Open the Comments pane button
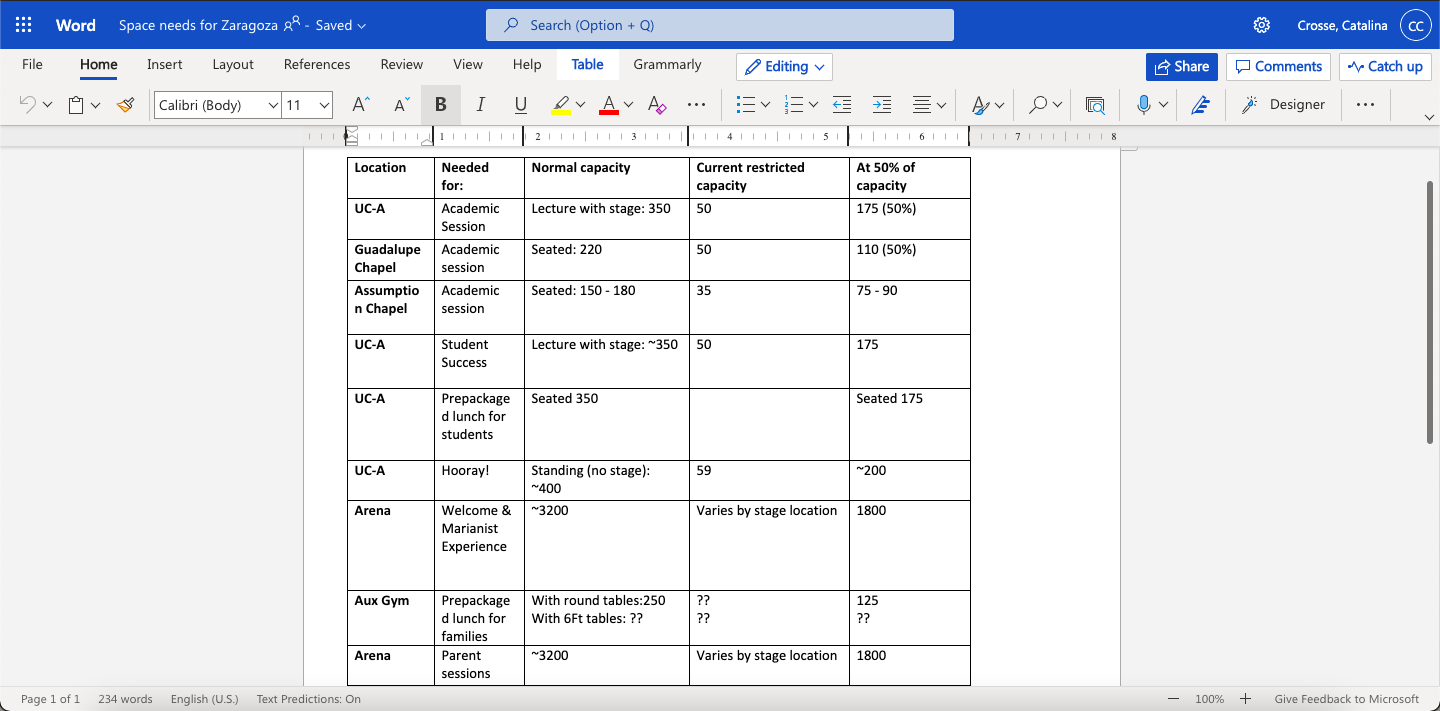This screenshot has width=1440, height=711. [1278, 67]
